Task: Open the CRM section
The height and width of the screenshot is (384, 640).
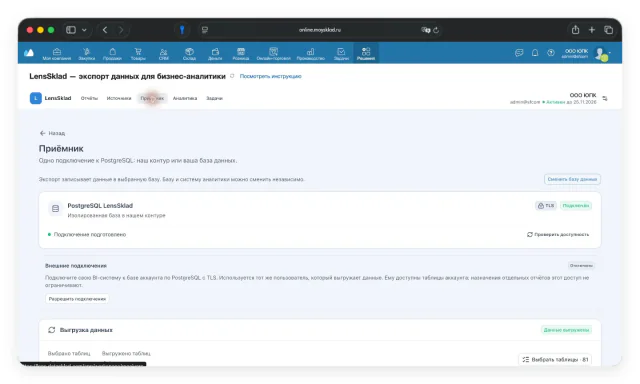Action: pyautogui.click(x=164, y=54)
